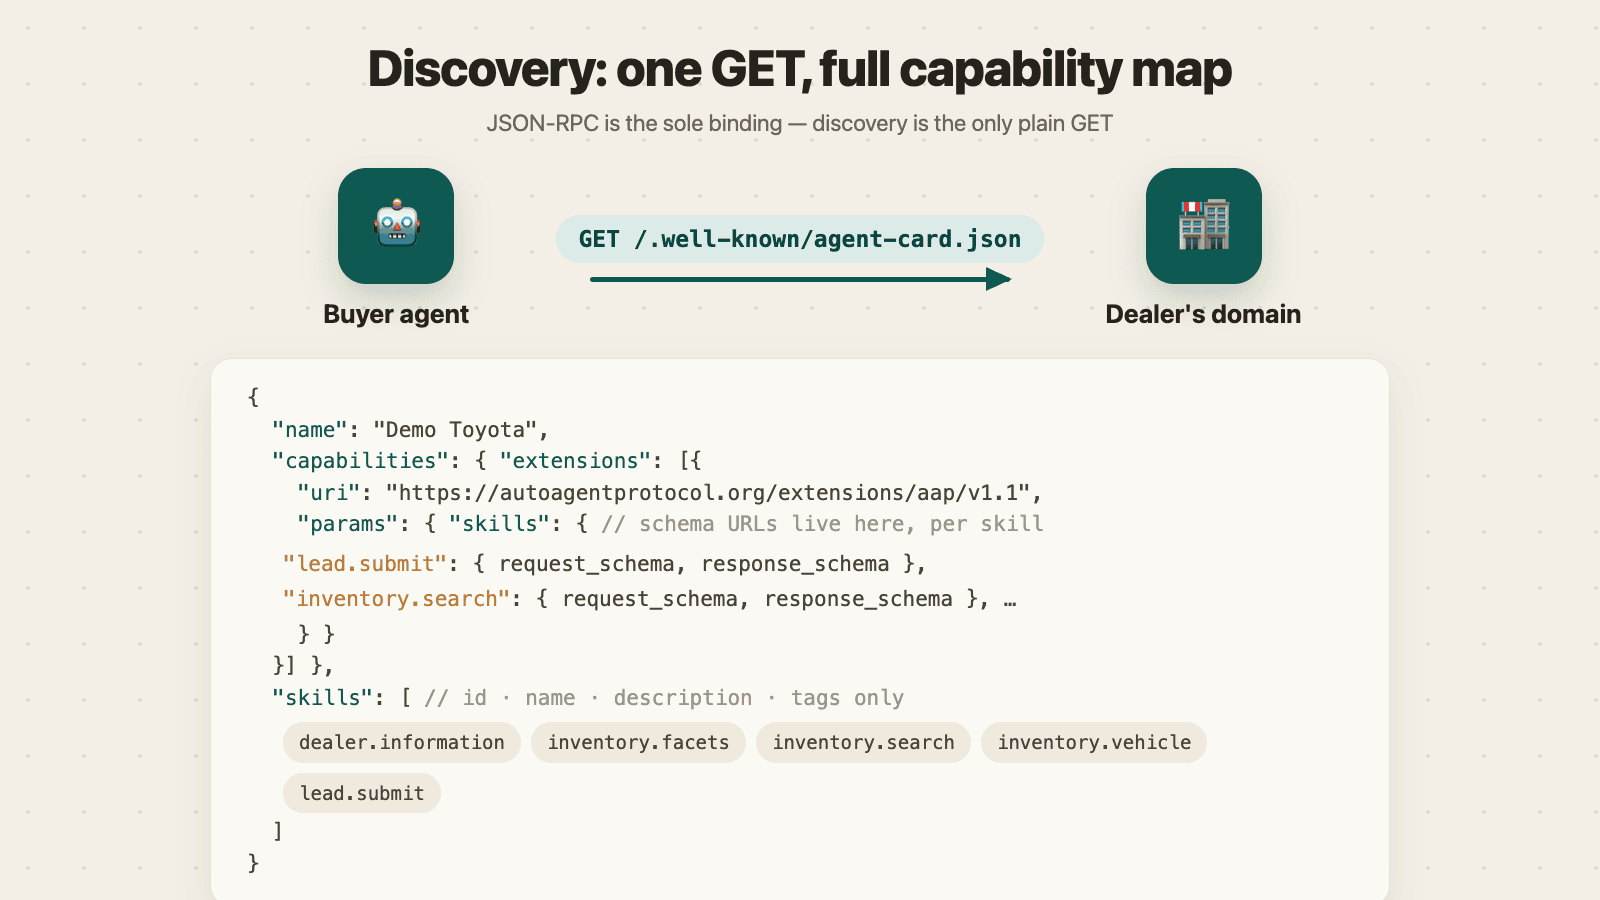Click the 'Buyer agent' label
Image resolution: width=1600 pixels, height=900 pixels.
pyautogui.click(x=396, y=314)
